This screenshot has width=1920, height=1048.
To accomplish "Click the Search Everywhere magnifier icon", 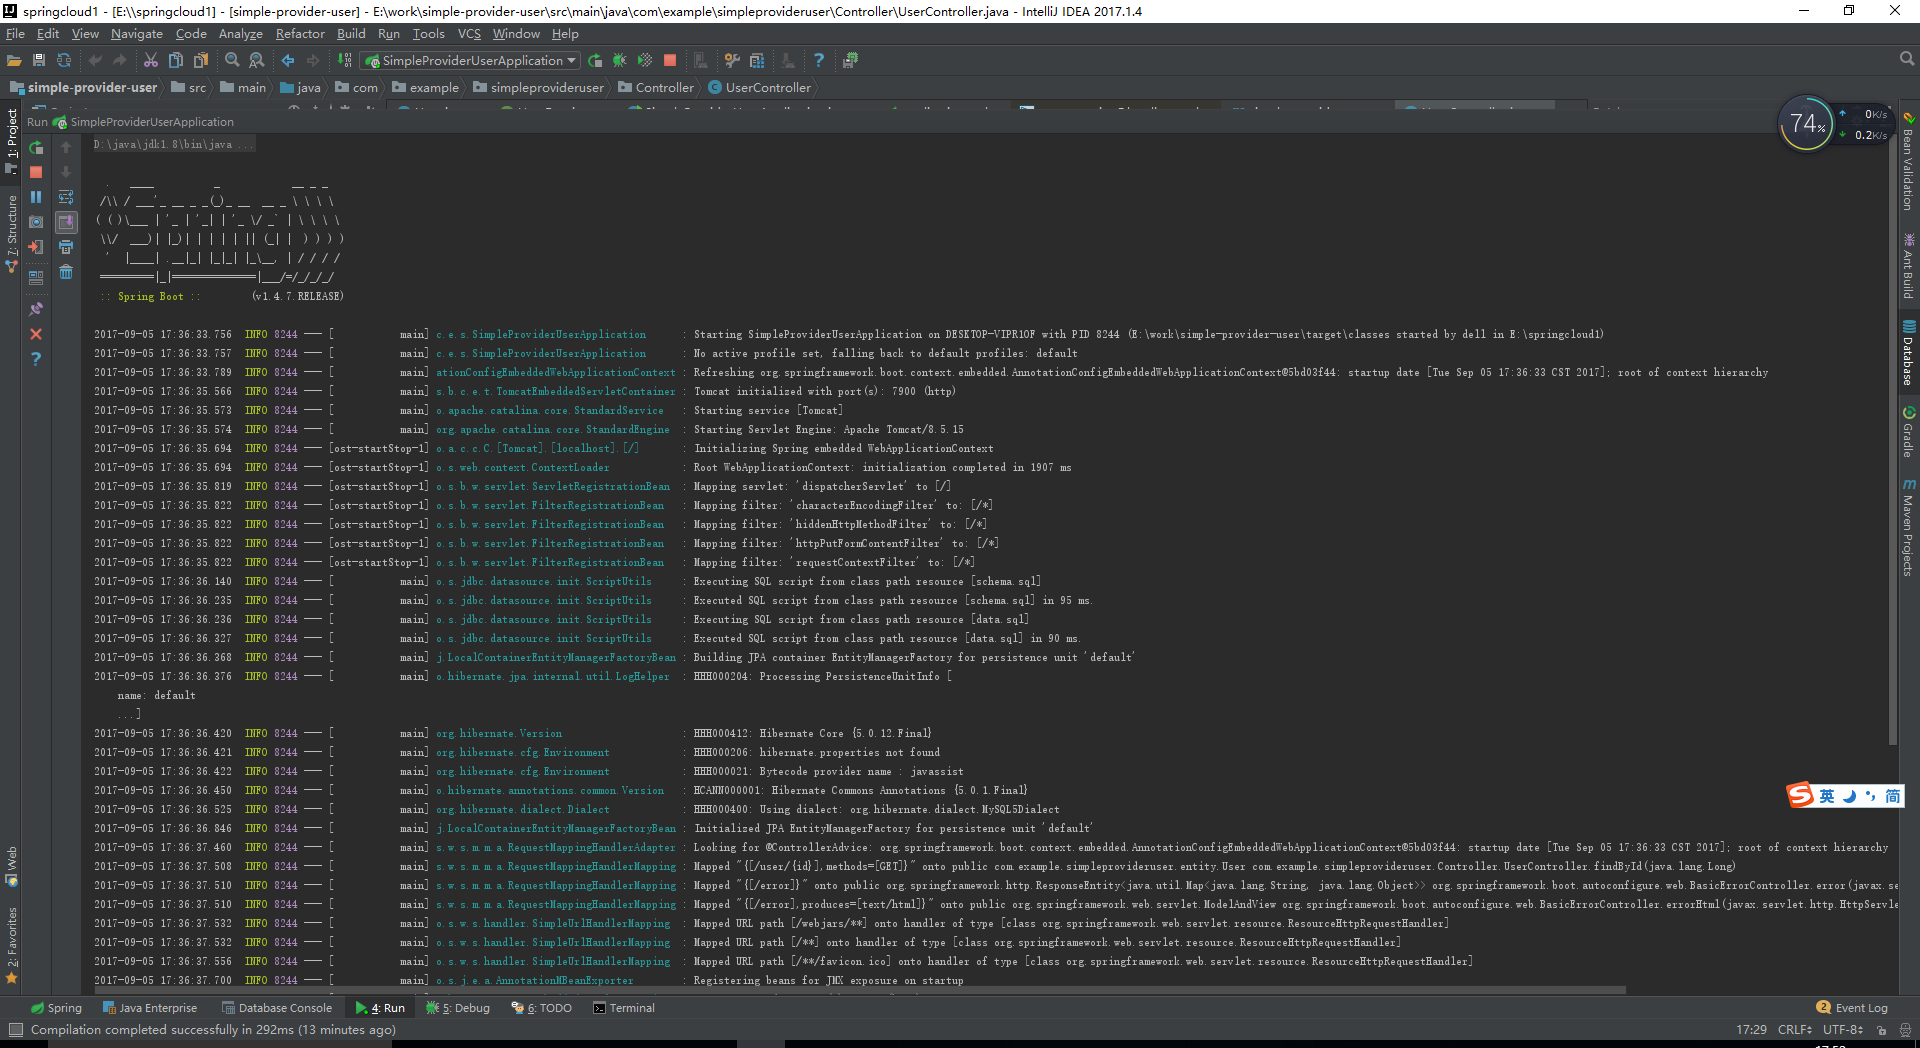I will pos(1906,60).
